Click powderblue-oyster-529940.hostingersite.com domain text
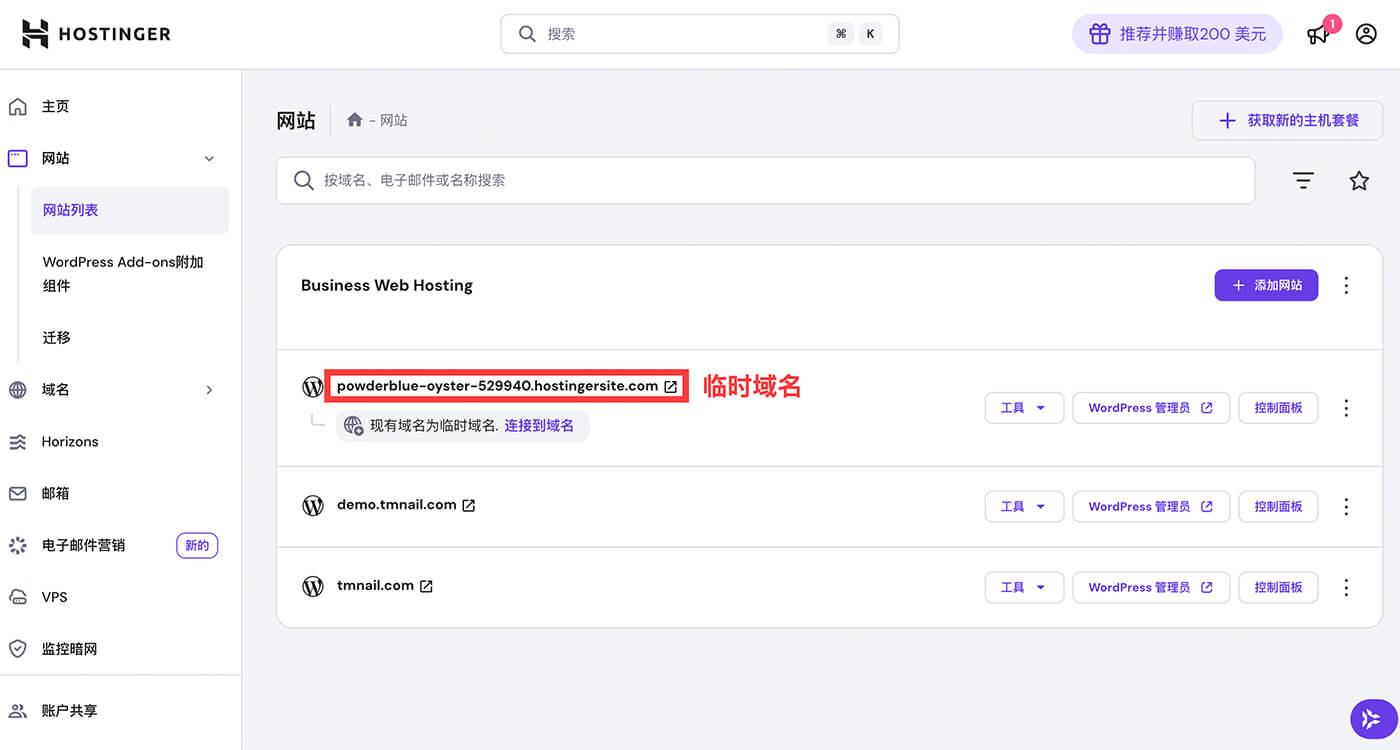1400x750 pixels. (x=498, y=386)
